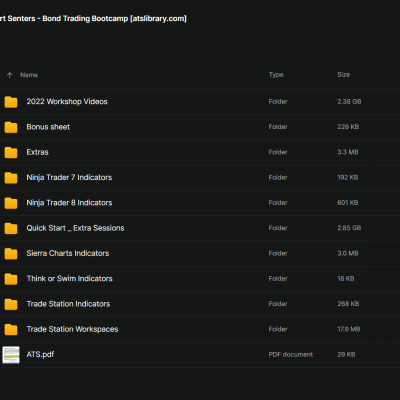The width and height of the screenshot is (400, 400).
Task: Click the 192 KB size value
Action: [x=348, y=178]
